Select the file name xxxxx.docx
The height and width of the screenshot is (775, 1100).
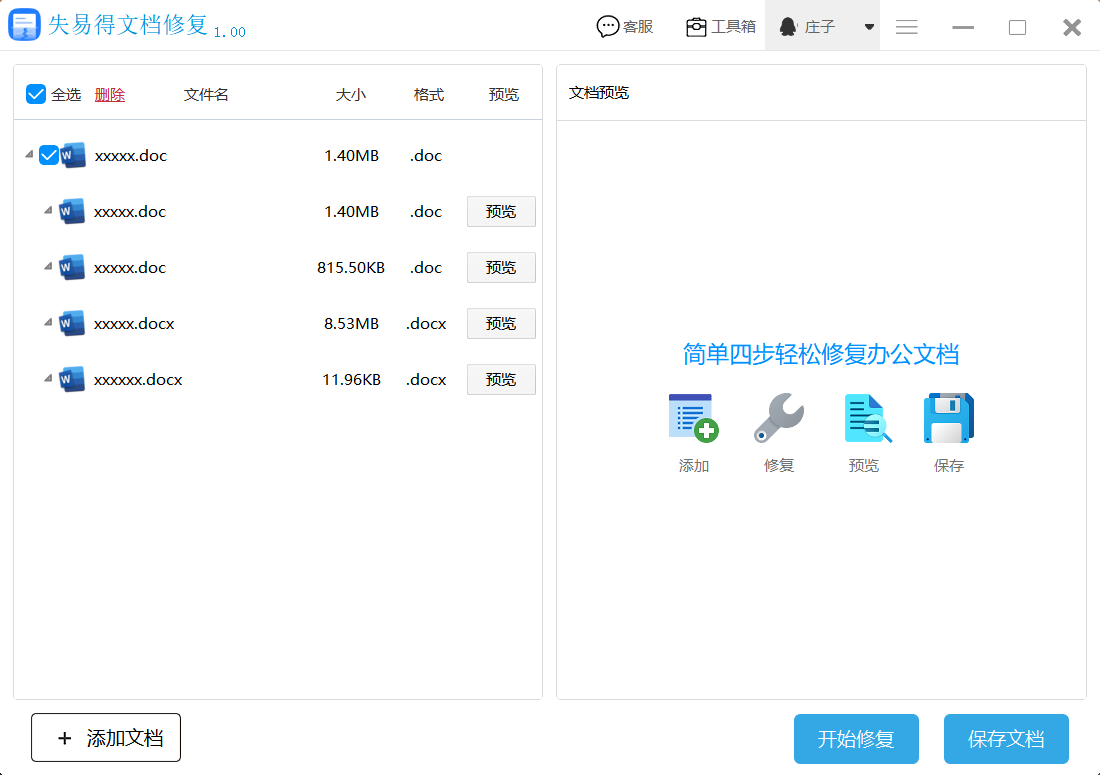click(x=134, y=323)
